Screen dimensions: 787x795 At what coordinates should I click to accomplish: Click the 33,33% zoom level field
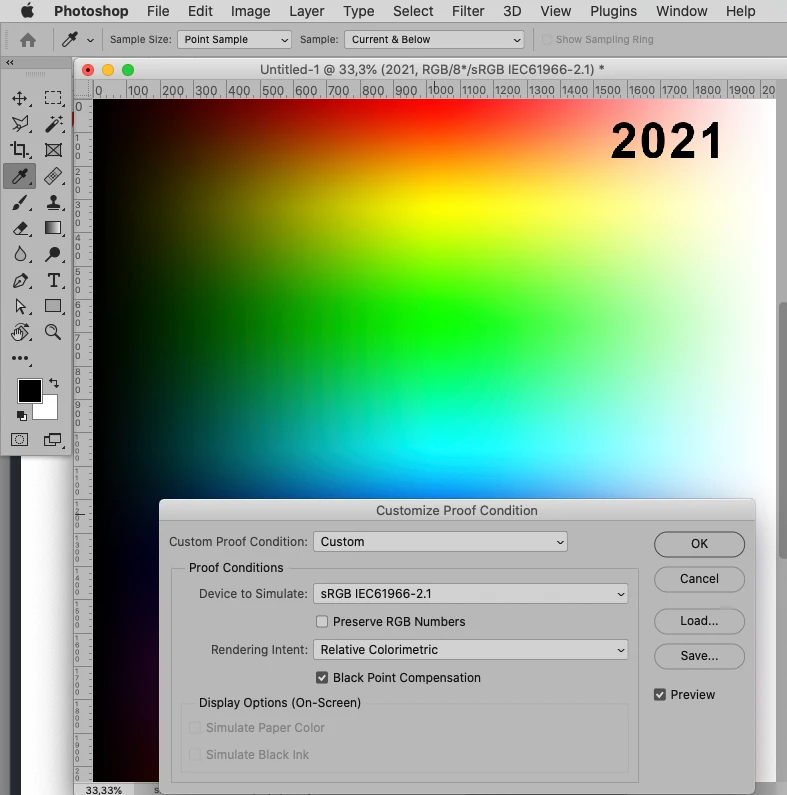click(x=104, y=790)
